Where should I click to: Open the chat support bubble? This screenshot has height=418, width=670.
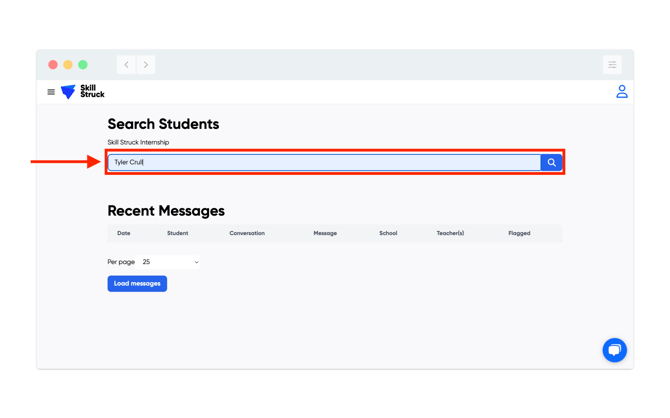click(x=614, y=350)
